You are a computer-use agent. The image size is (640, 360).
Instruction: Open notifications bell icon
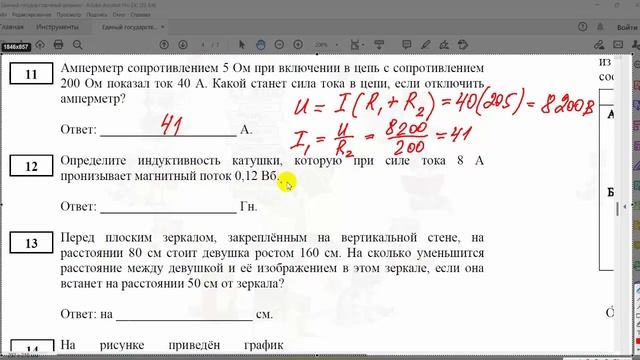point(600,27)
